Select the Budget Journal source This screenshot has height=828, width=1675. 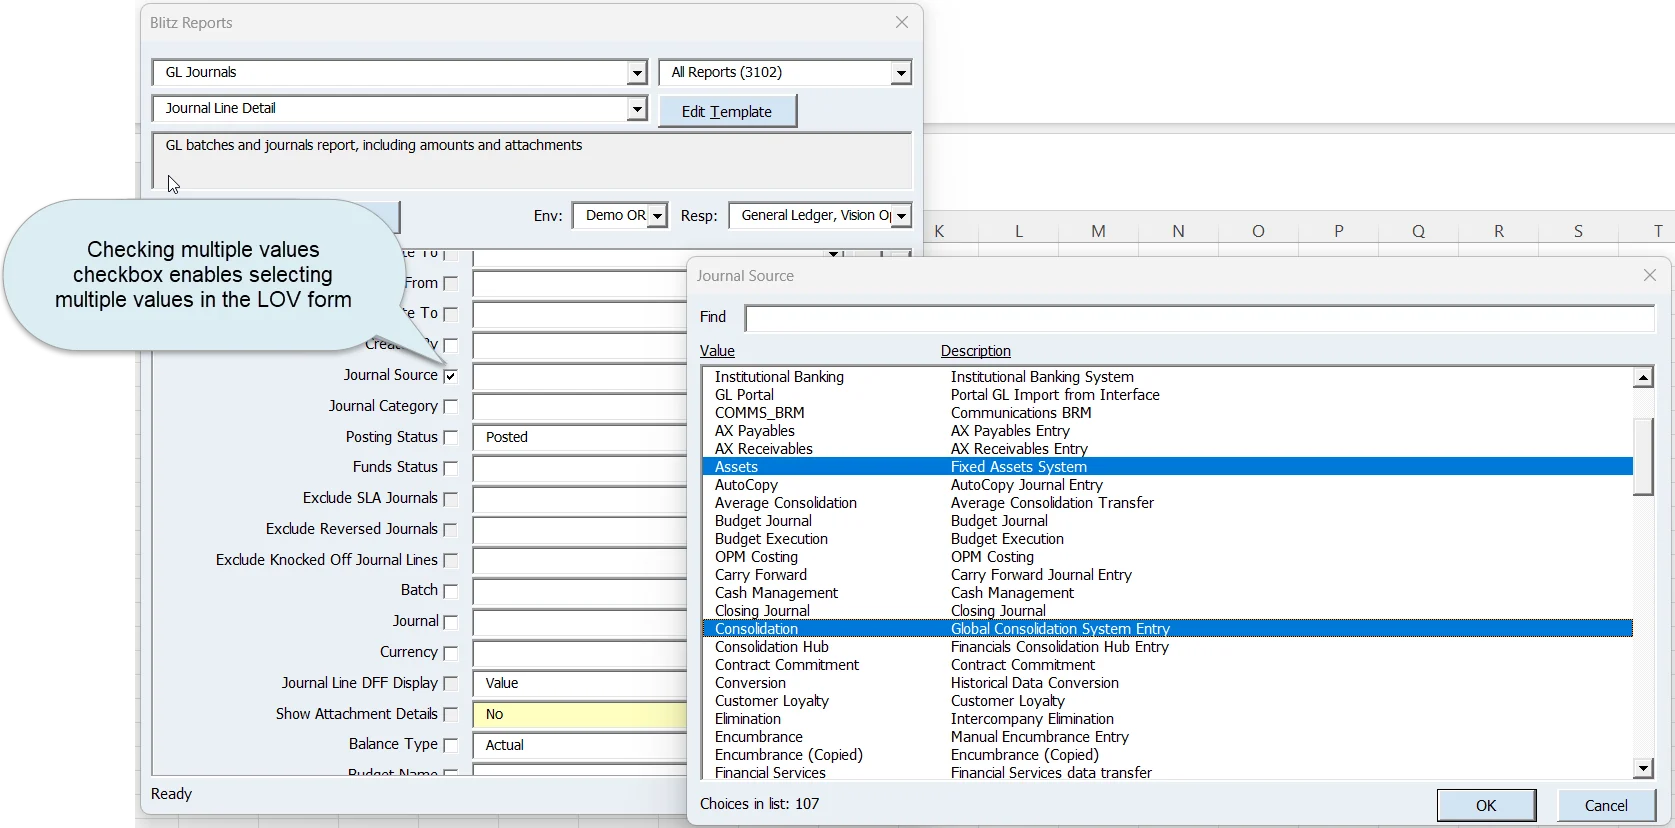(1168, 521)
